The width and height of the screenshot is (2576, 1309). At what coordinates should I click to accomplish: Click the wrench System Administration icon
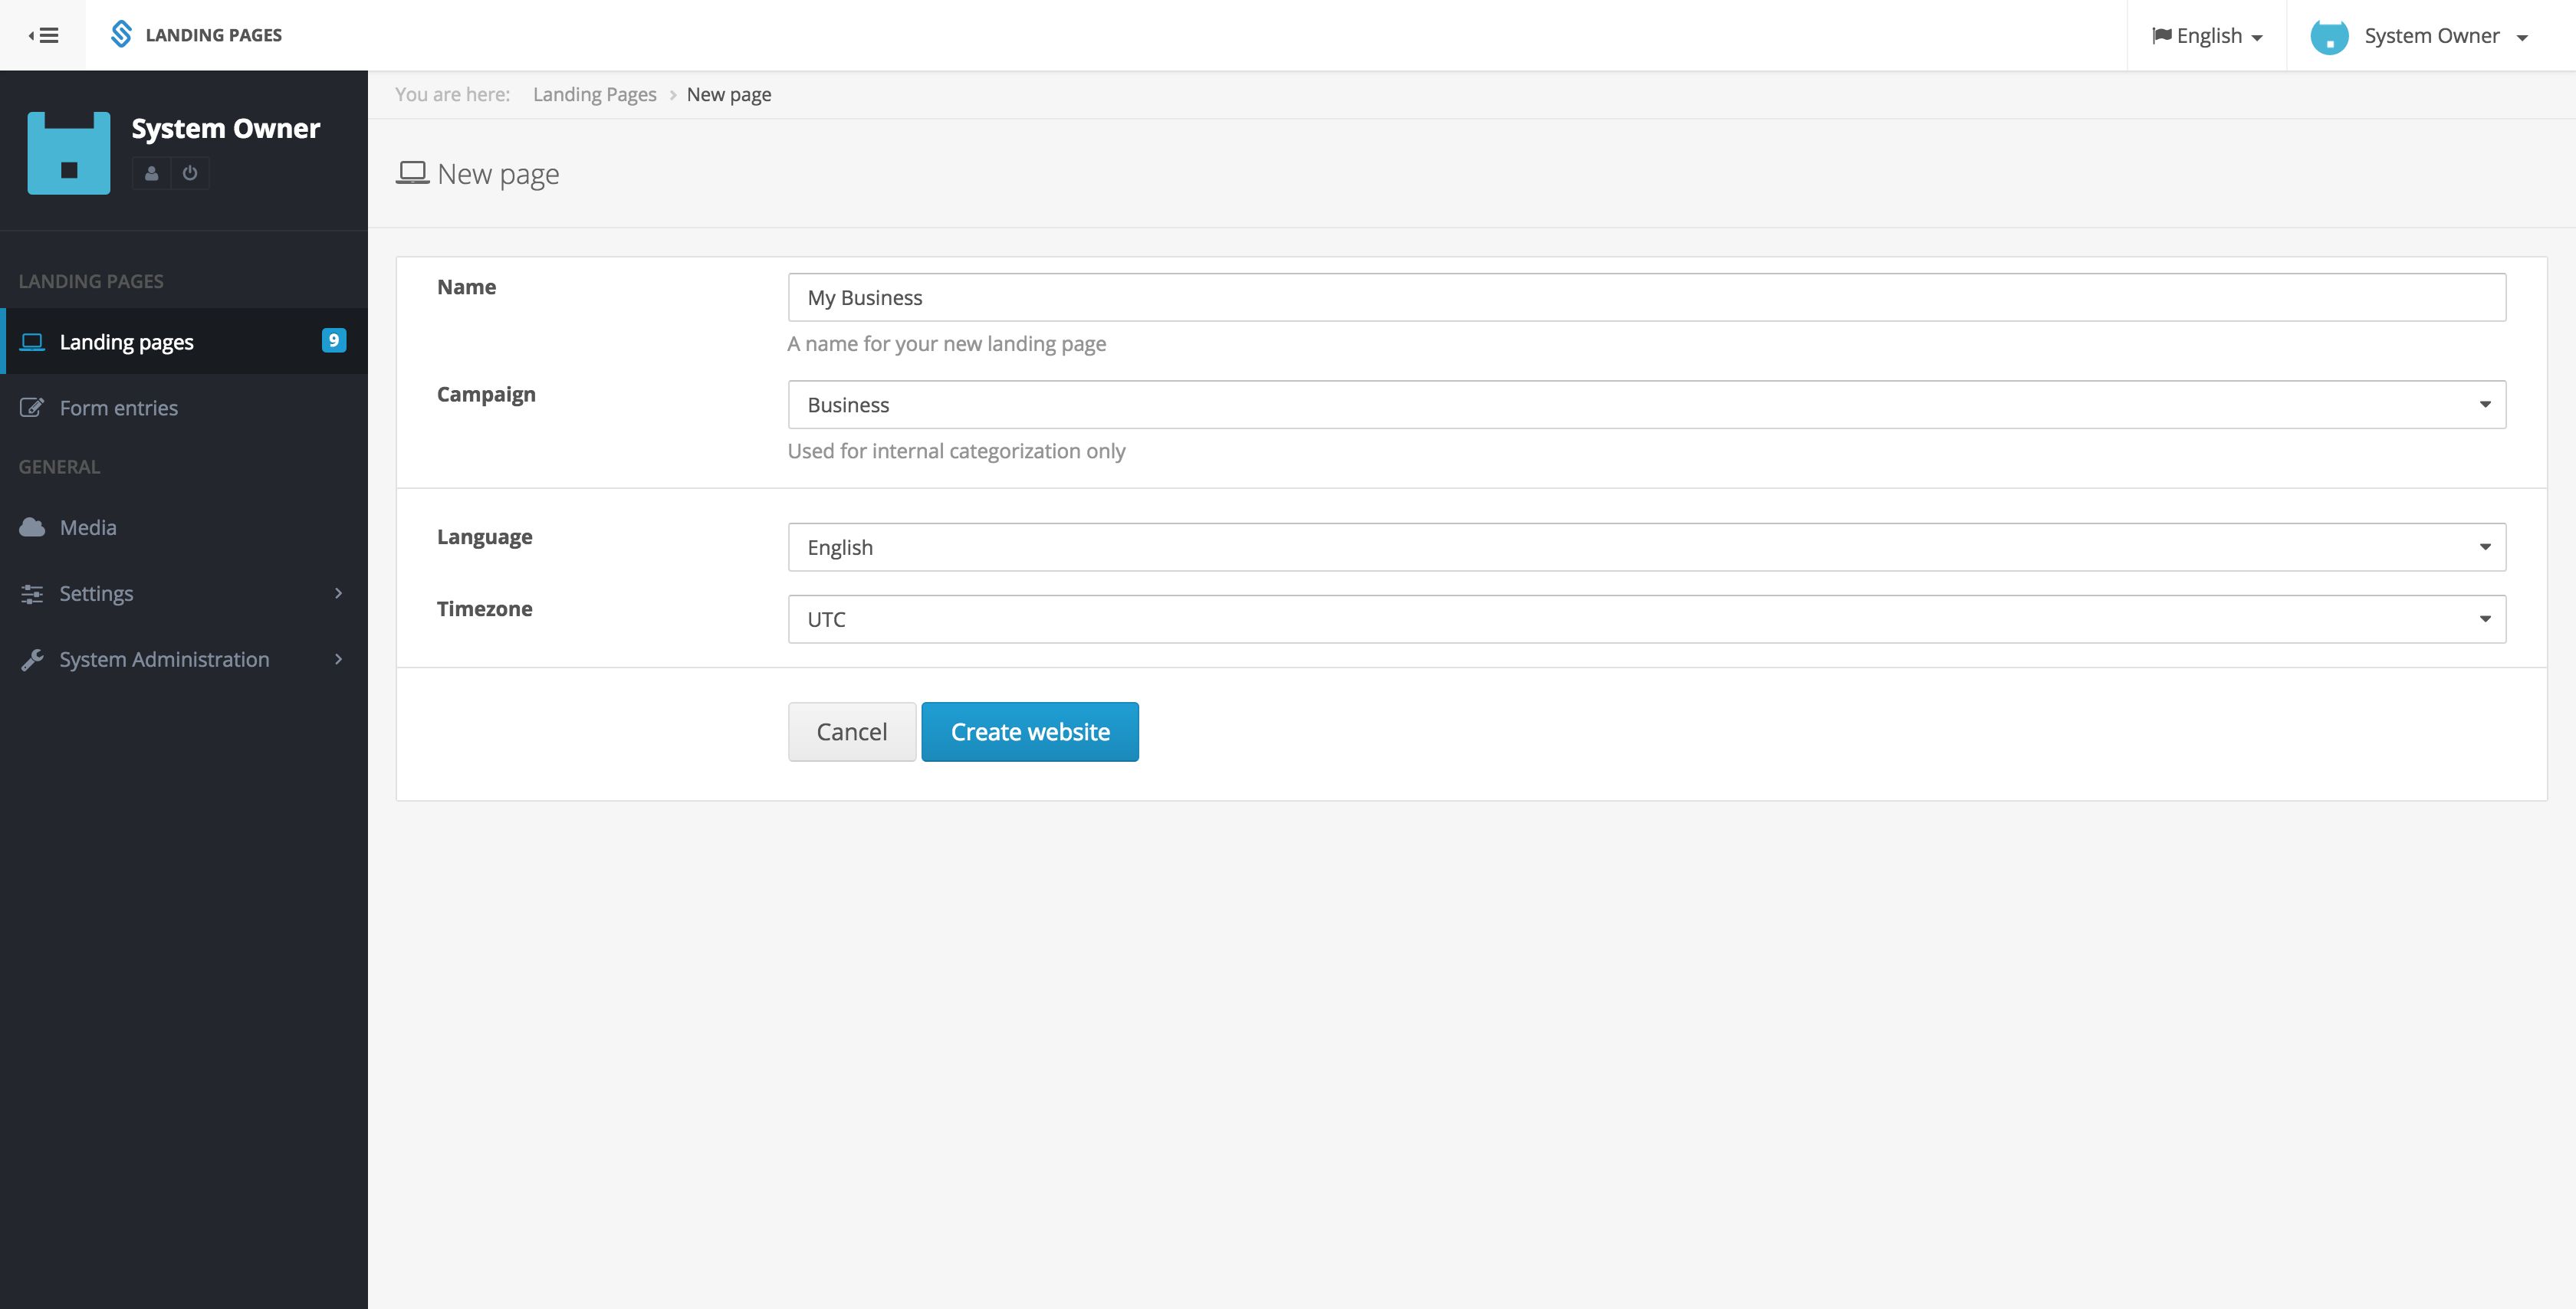click(x=32, y=659)
